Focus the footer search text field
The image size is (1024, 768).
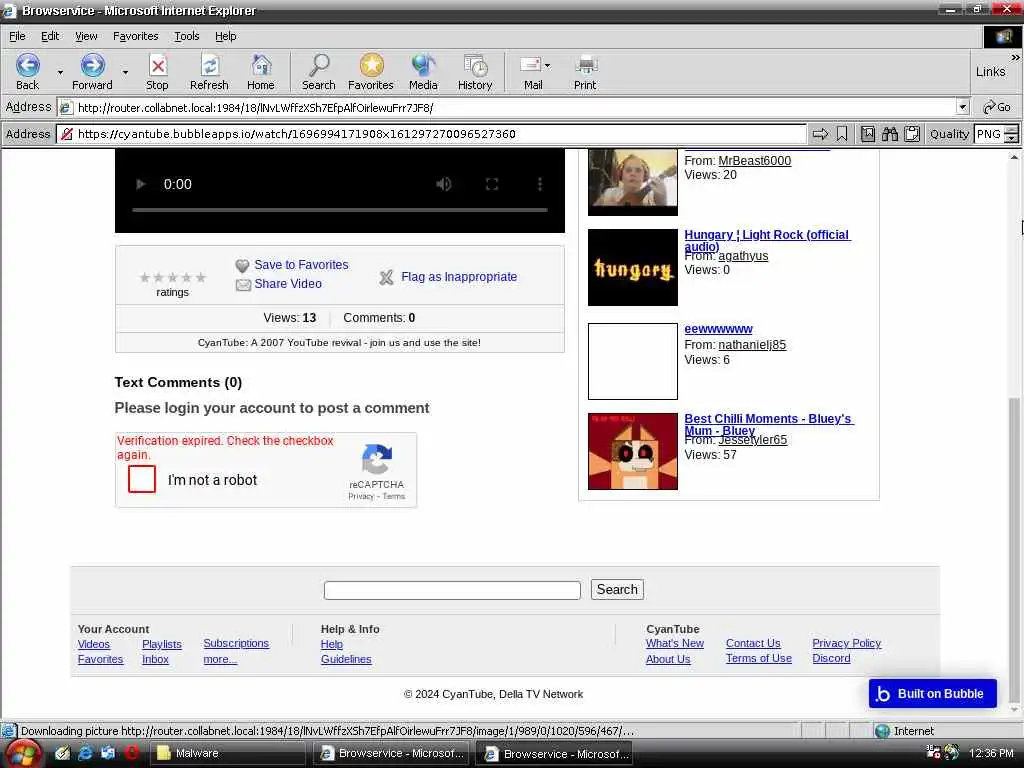click(x=452, y=590)
